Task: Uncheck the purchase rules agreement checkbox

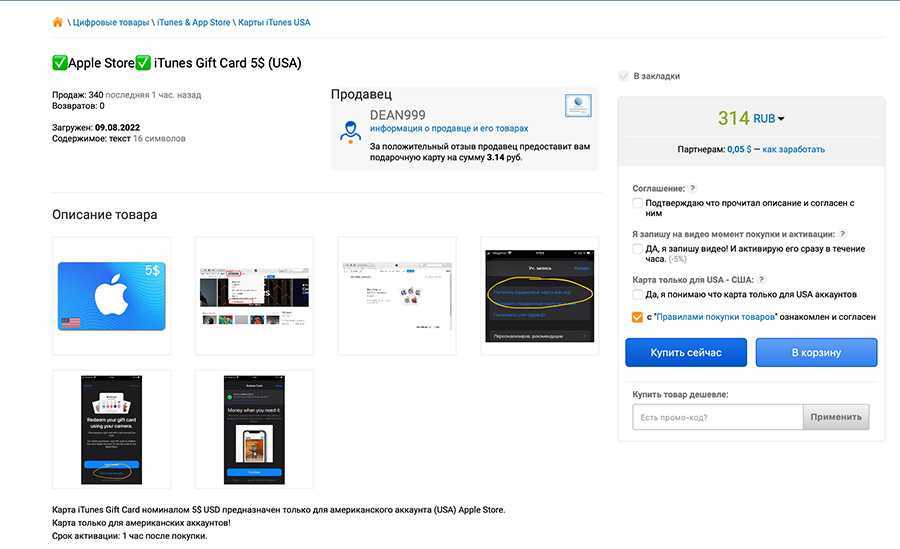Action: coord(638,317)
